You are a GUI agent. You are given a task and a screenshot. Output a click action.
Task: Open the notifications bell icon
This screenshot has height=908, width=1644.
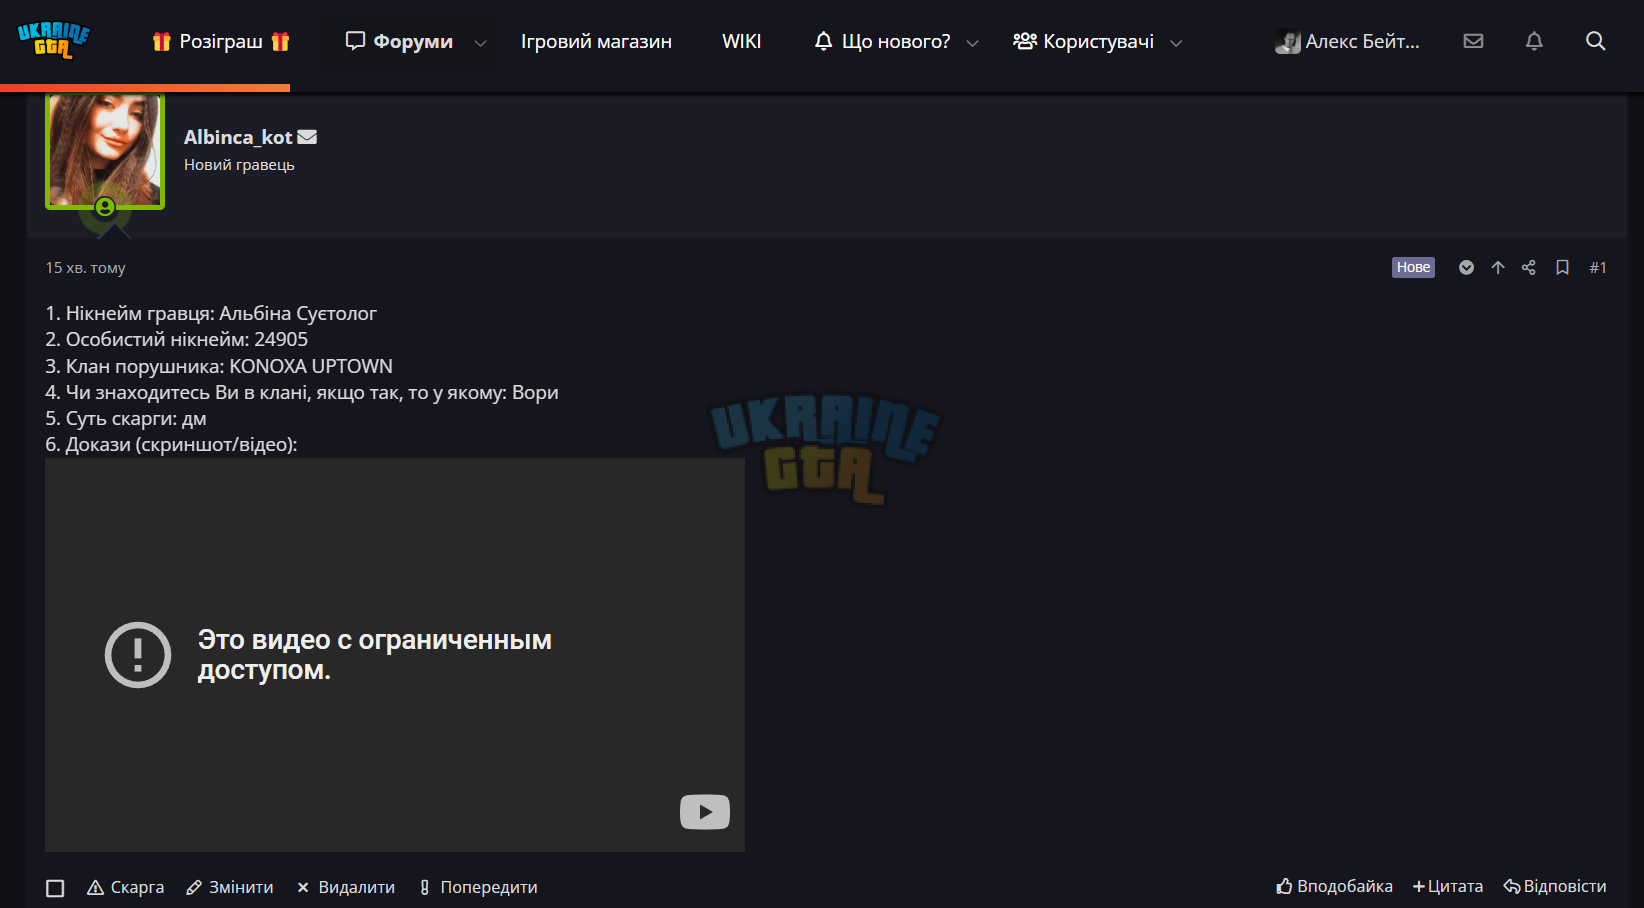[x=1534, y=41]
